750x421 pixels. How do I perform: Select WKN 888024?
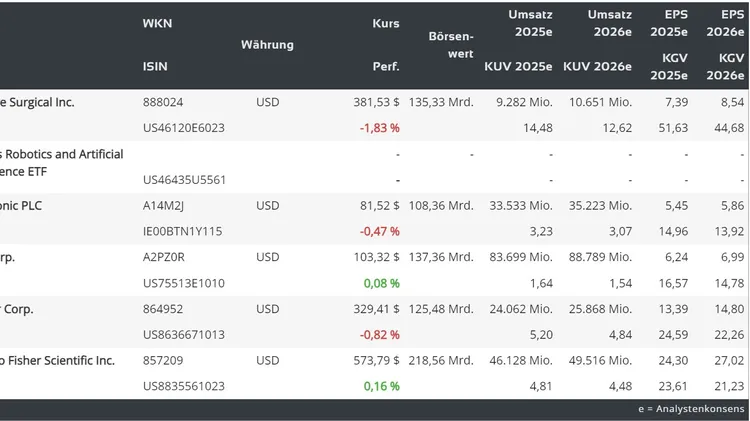tap(163, 102)
